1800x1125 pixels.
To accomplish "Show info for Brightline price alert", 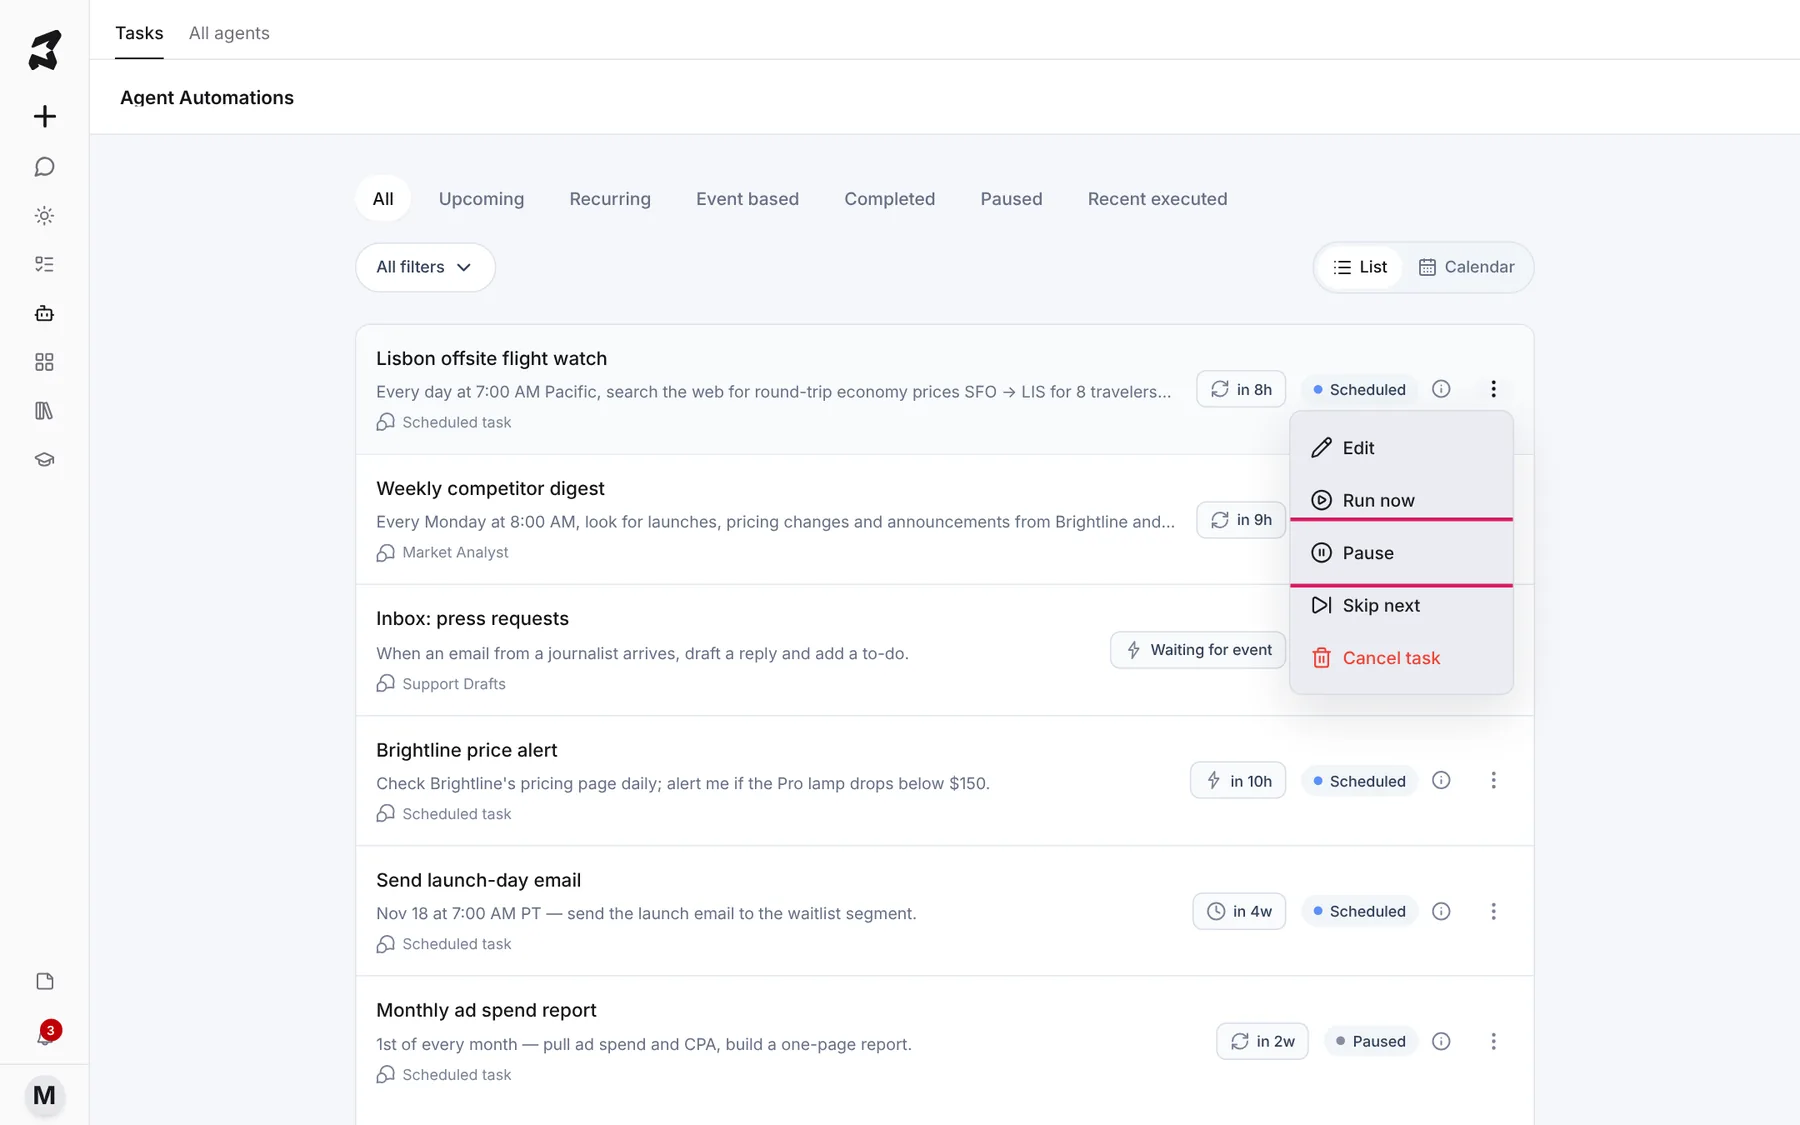I will click(x=1441, y=780).
